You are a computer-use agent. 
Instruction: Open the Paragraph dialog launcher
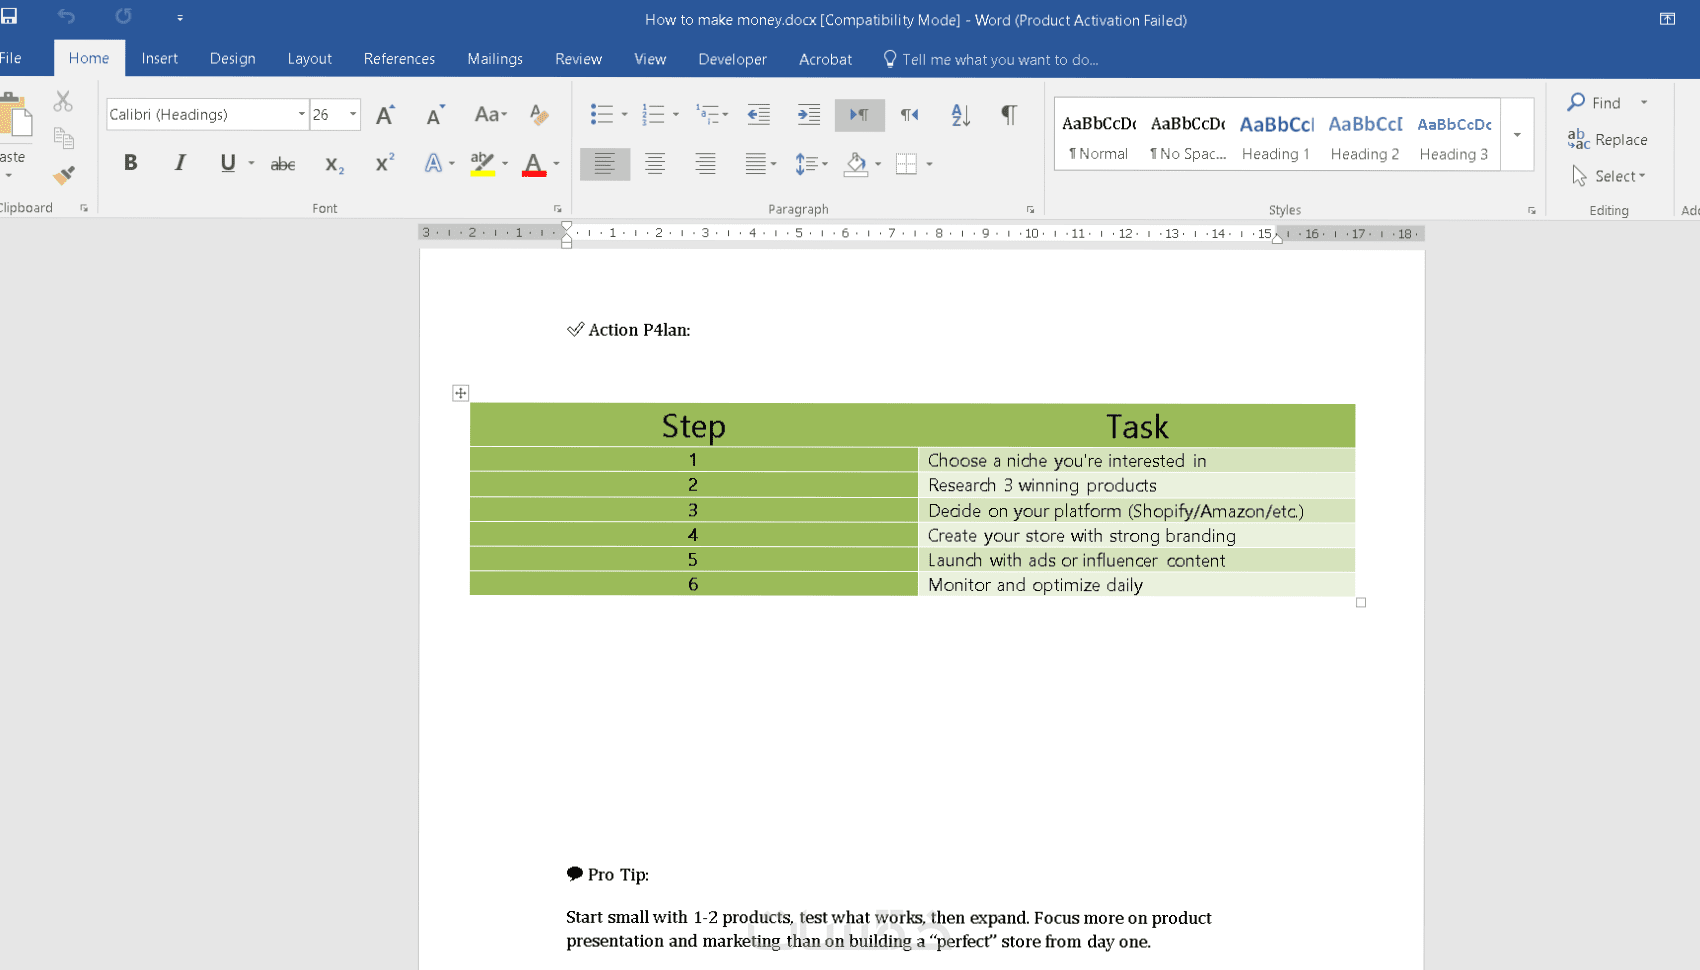click(1030, 209)
